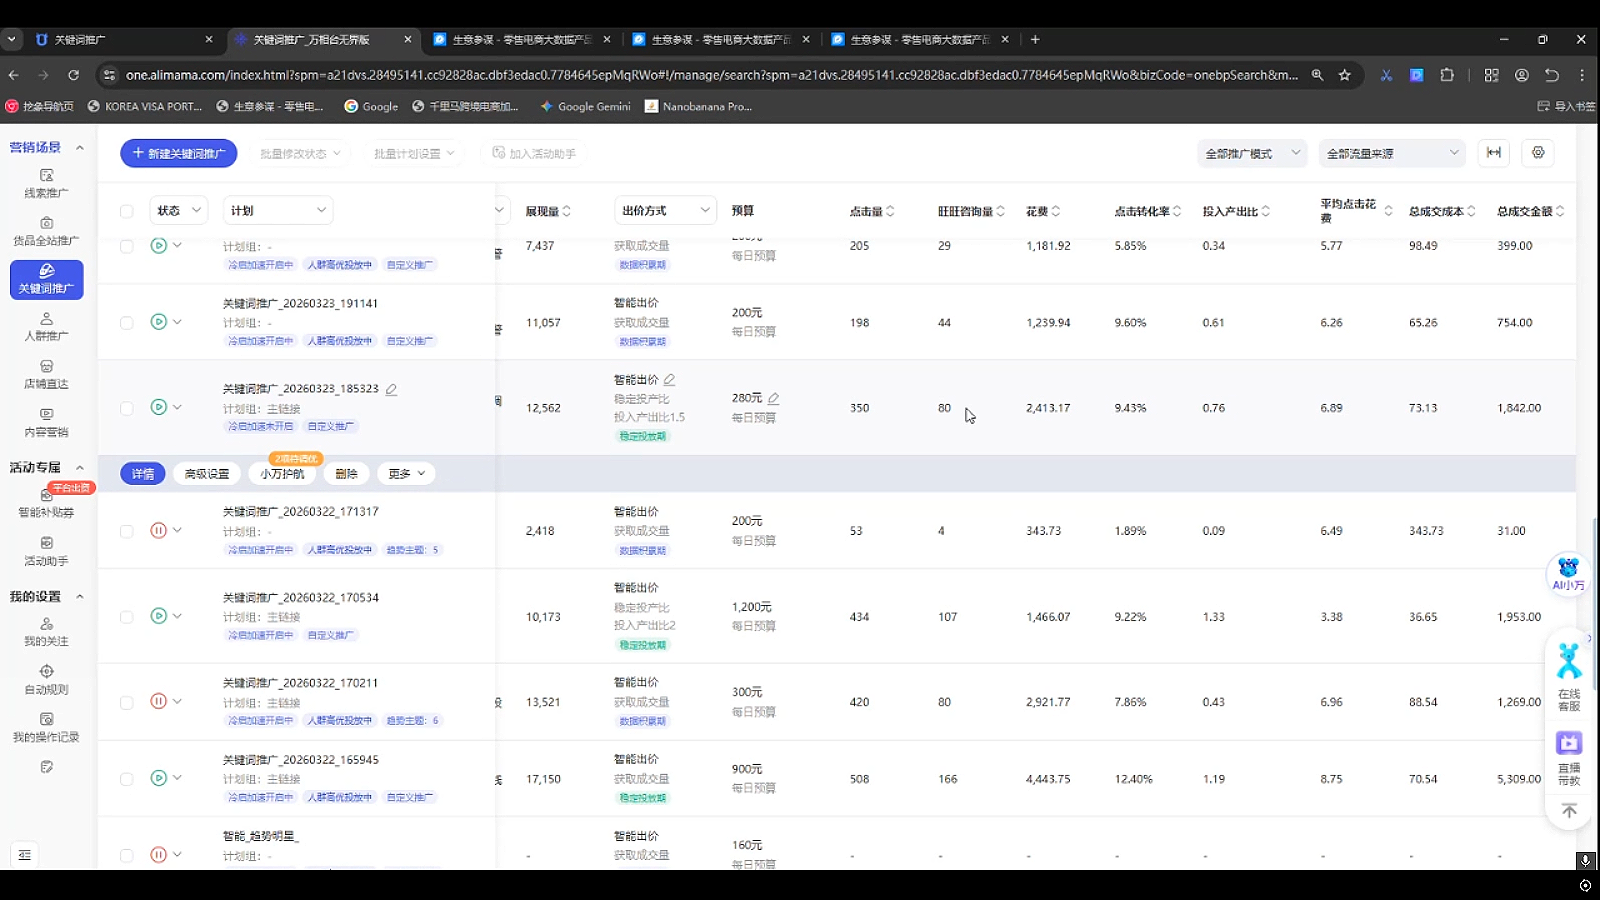Click the 店铺直达 sidebar icon
Viewport: 1600px width, 900px height.
click(x=46, y=367)
